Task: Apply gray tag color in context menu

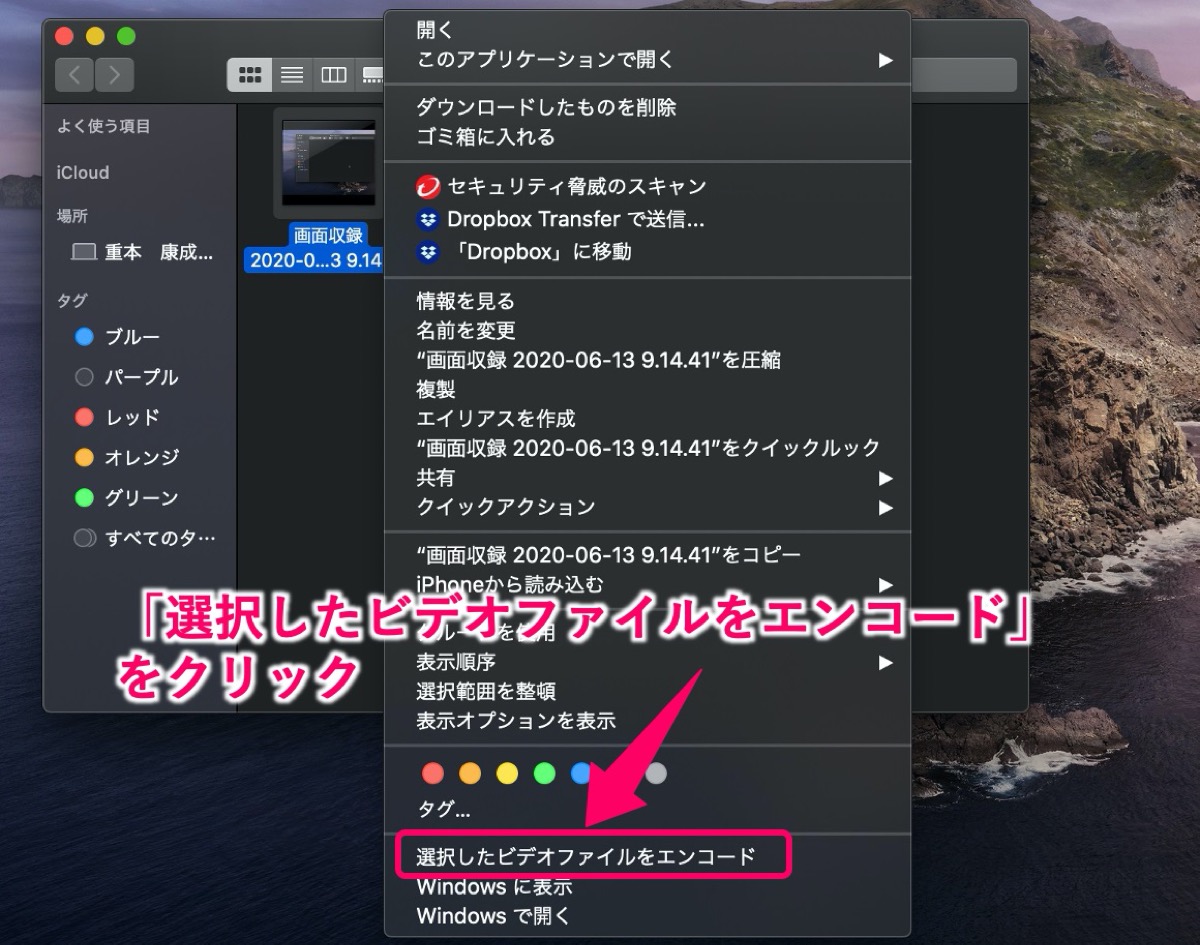Action: click(x=656, y=773)
